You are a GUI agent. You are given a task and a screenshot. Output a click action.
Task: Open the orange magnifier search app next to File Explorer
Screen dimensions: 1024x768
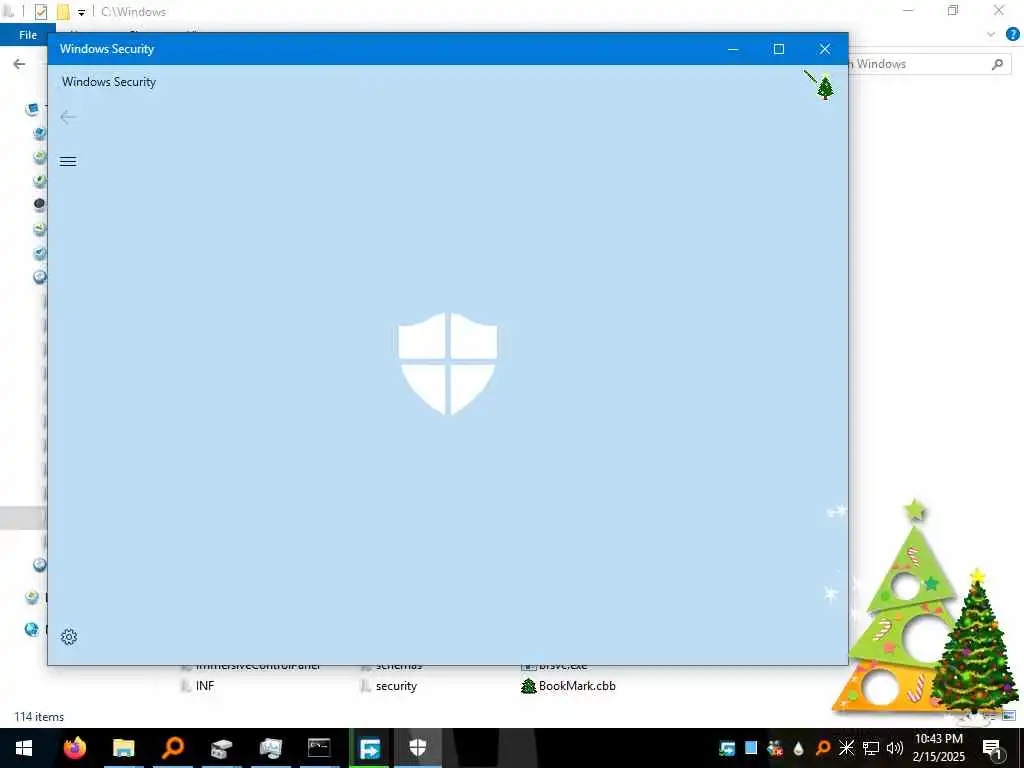172,748
